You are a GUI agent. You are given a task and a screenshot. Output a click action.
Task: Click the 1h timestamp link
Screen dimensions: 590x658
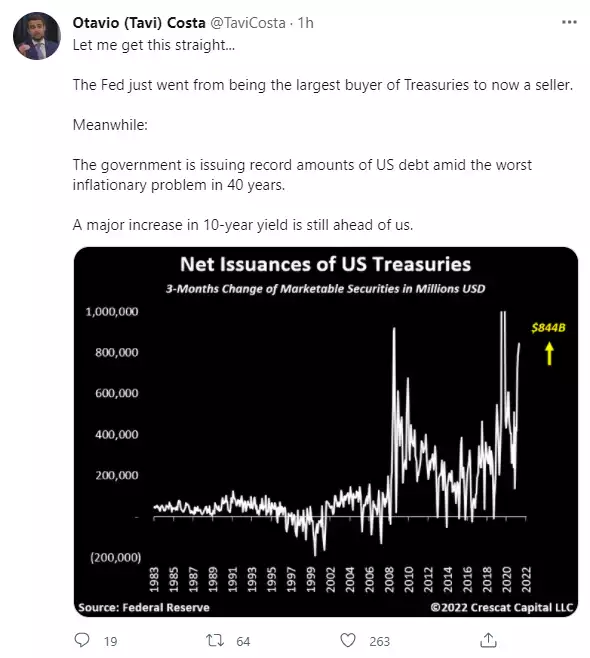305,23
